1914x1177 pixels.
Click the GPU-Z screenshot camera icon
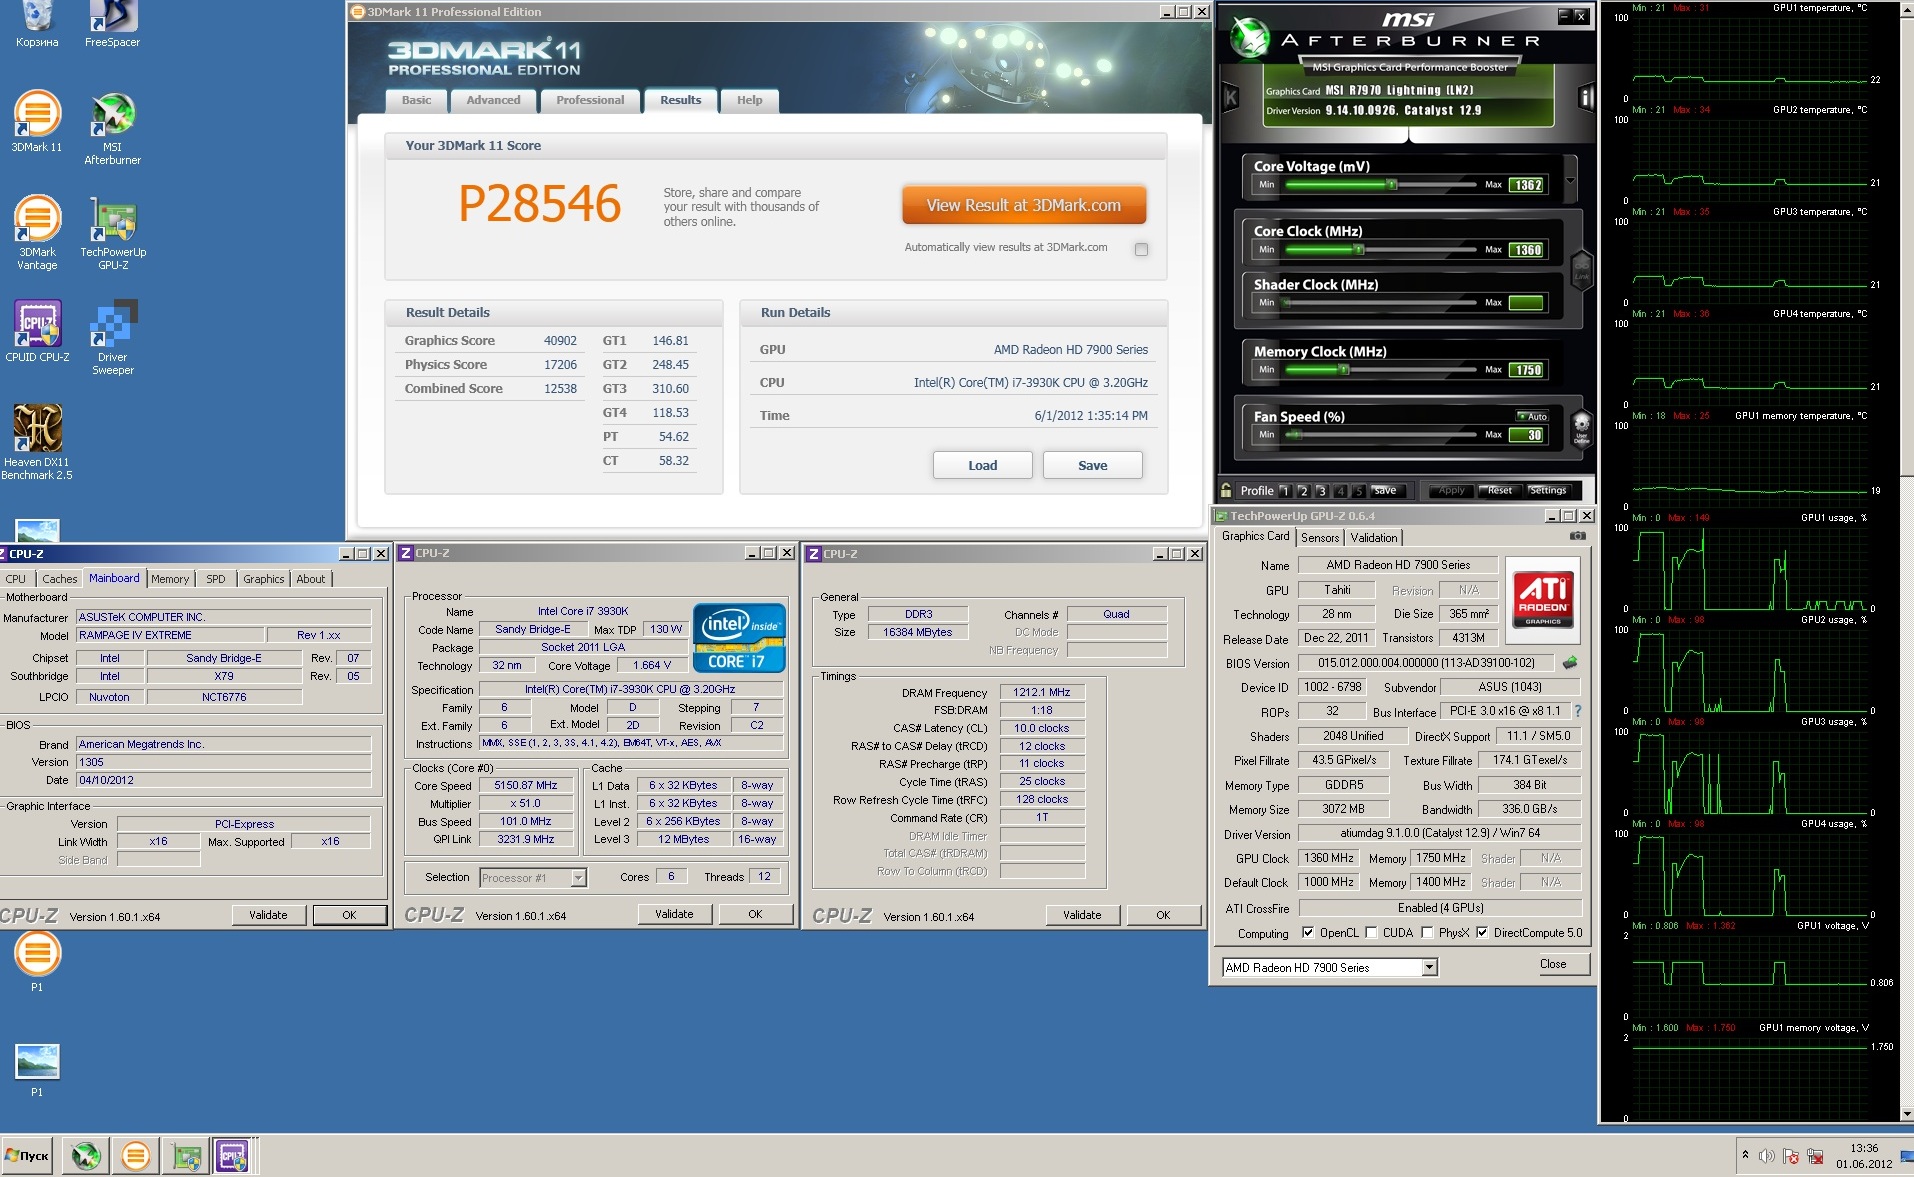(1577, 536)
